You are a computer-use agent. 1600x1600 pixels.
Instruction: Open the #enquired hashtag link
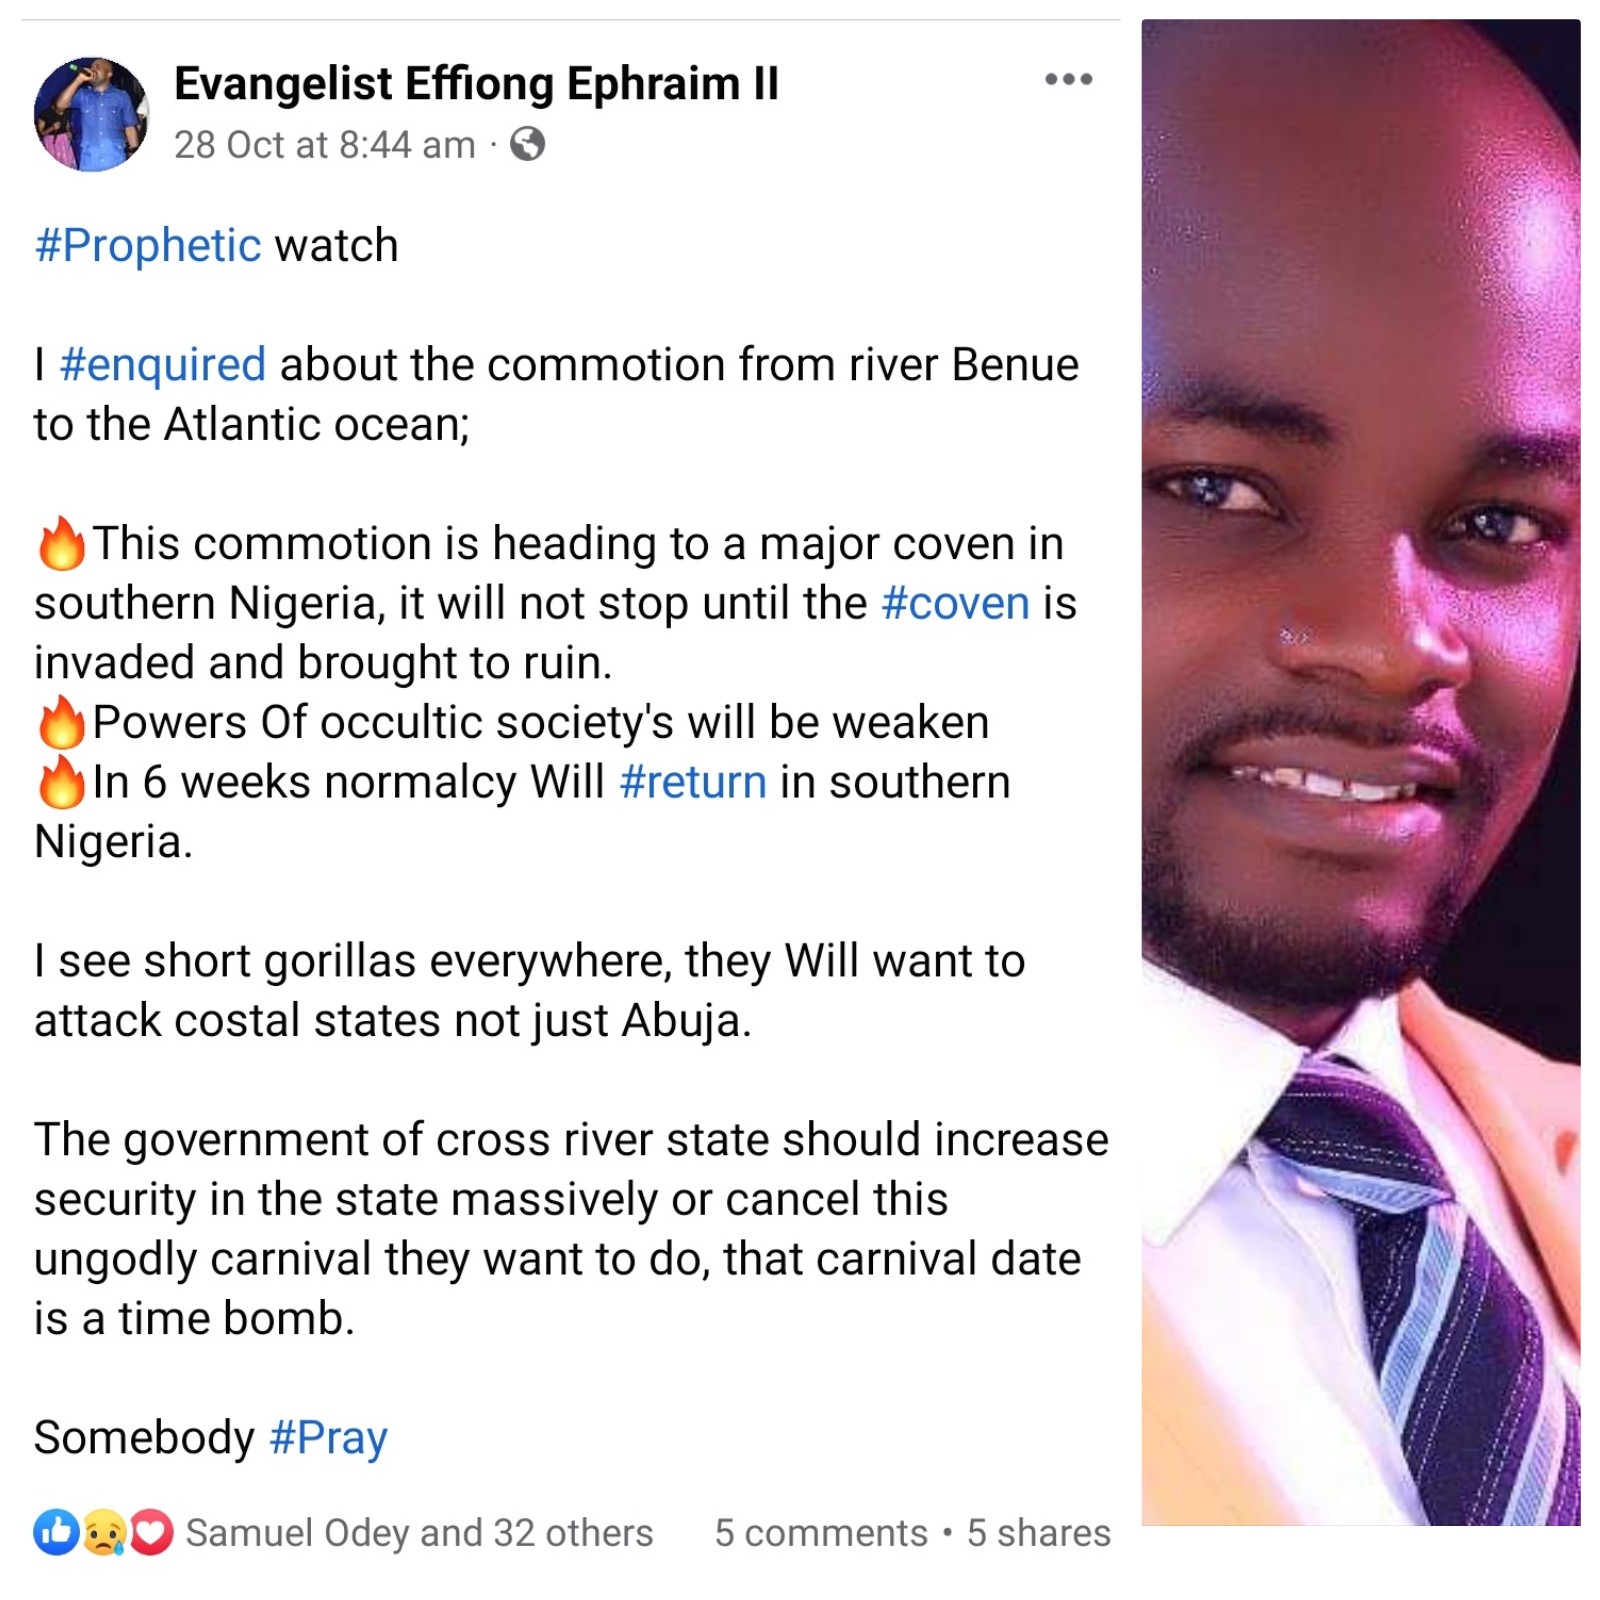(163, 365)
